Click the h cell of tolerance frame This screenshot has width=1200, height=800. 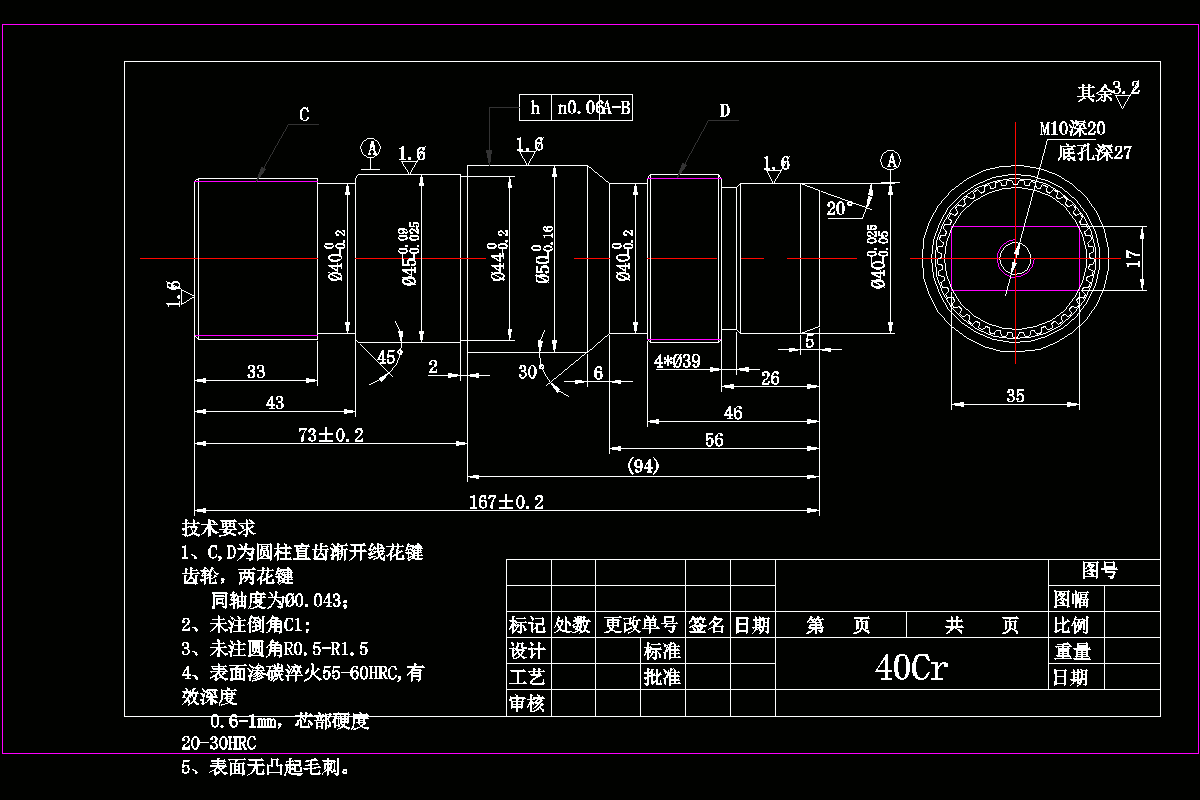tap(535, 108)
